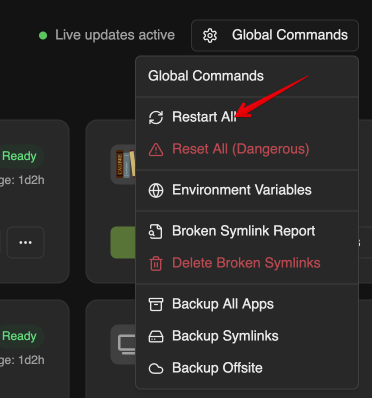
Task: Open Environment Variables menu entry
Action: tap(247, 190)
